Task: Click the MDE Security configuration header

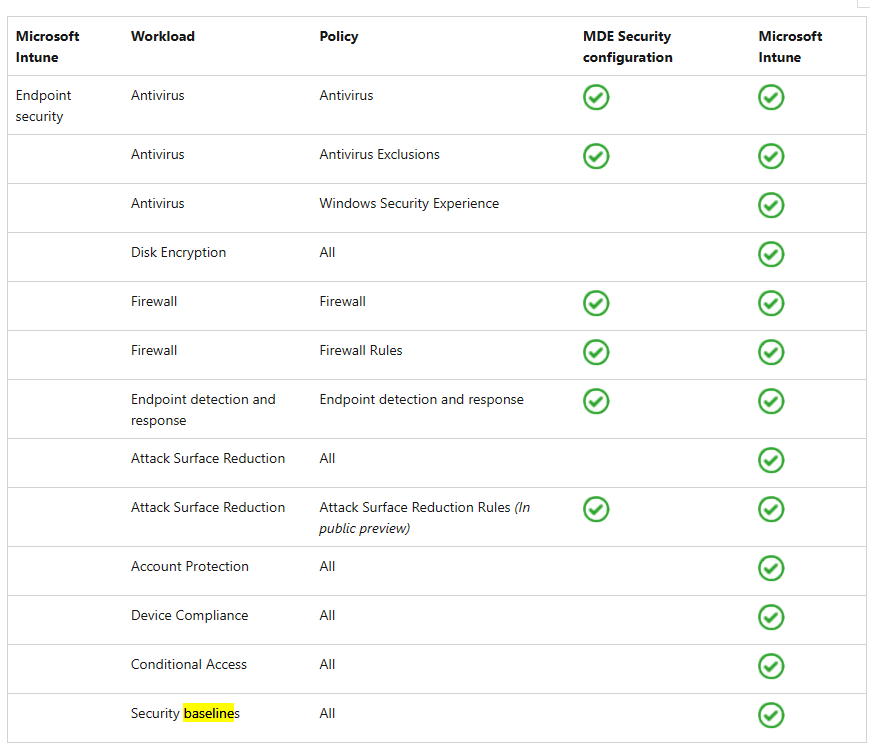Action: [x=627, y=46]
